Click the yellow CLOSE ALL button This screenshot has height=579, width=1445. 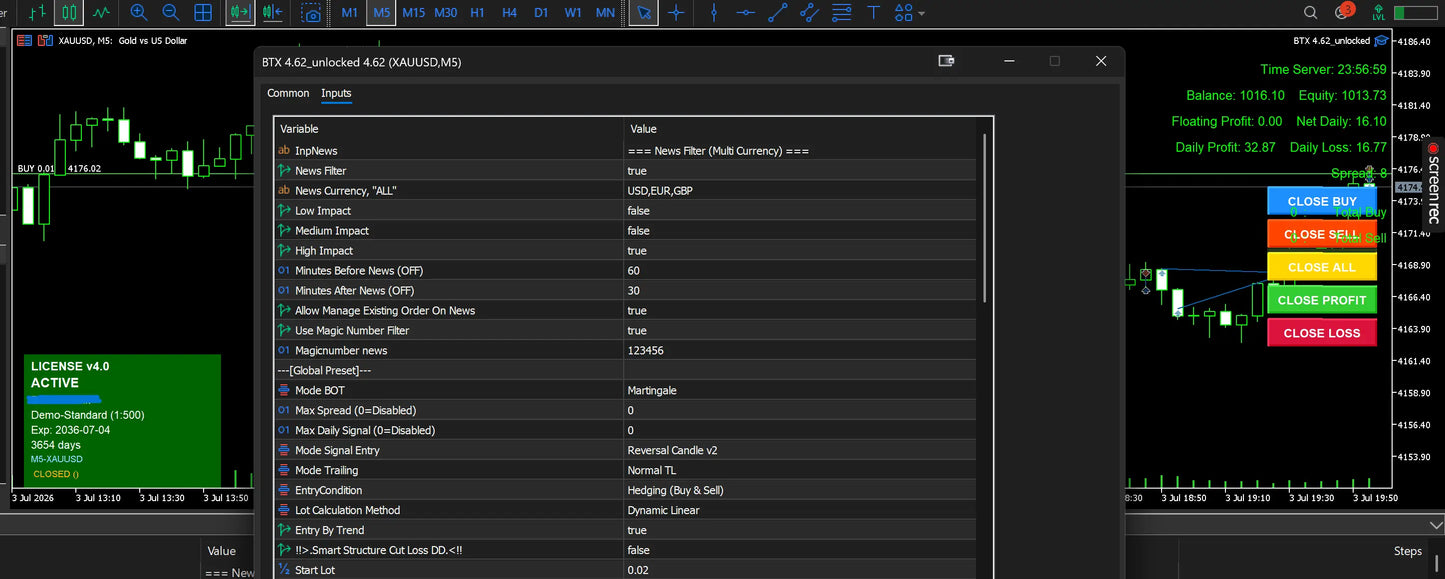click(1322, 267)
